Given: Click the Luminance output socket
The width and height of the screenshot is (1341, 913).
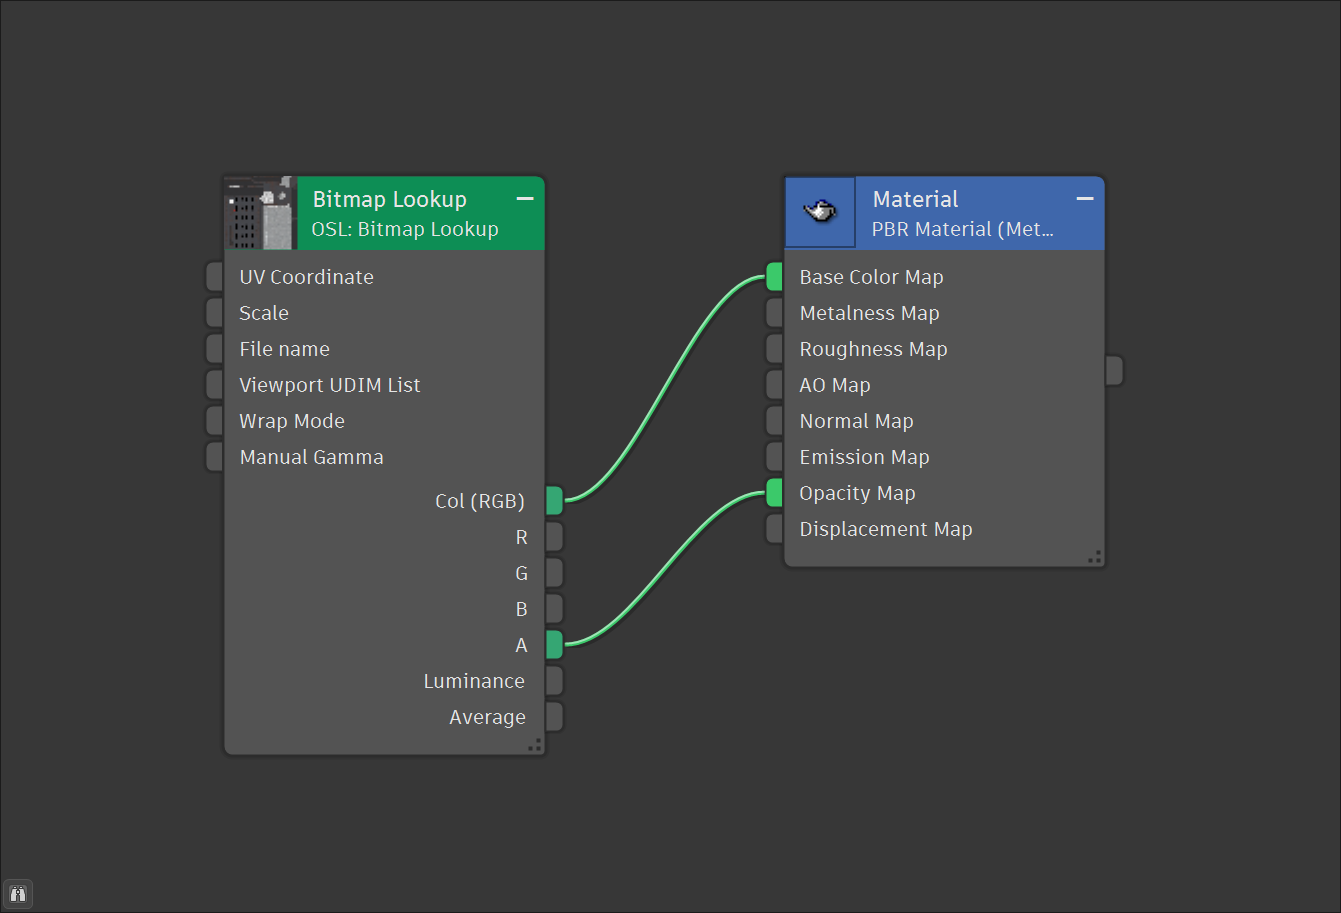Looking at the screenshot, I should tap(555, 681).
